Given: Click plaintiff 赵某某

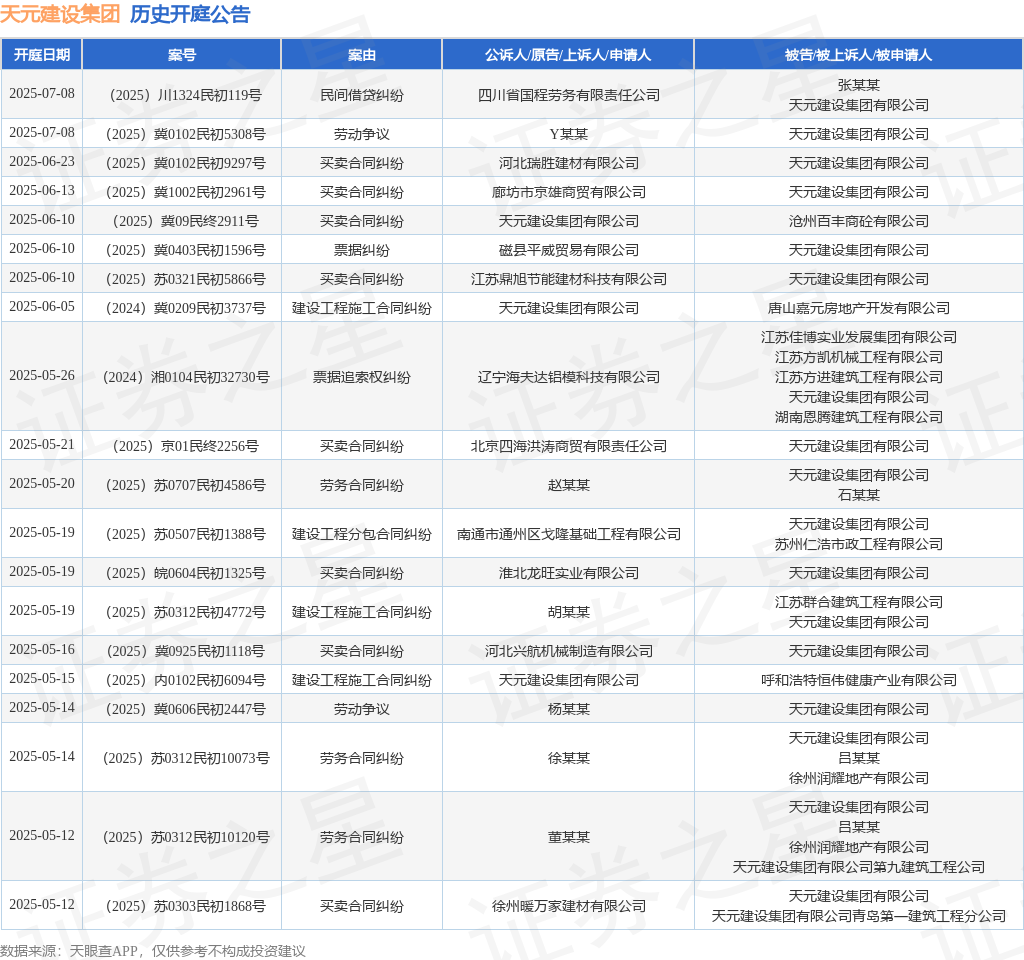Looking at the screenshot, I should pyautogui.click(x=568, y=485).
